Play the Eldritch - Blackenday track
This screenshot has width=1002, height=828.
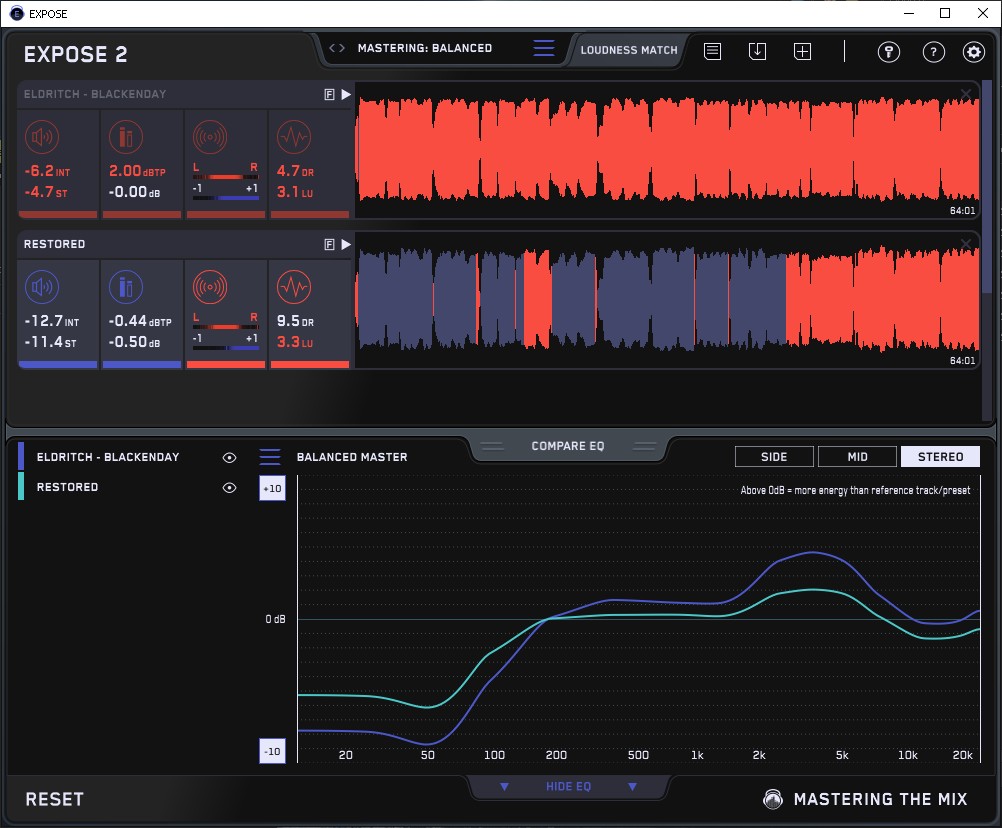point(346,94)
